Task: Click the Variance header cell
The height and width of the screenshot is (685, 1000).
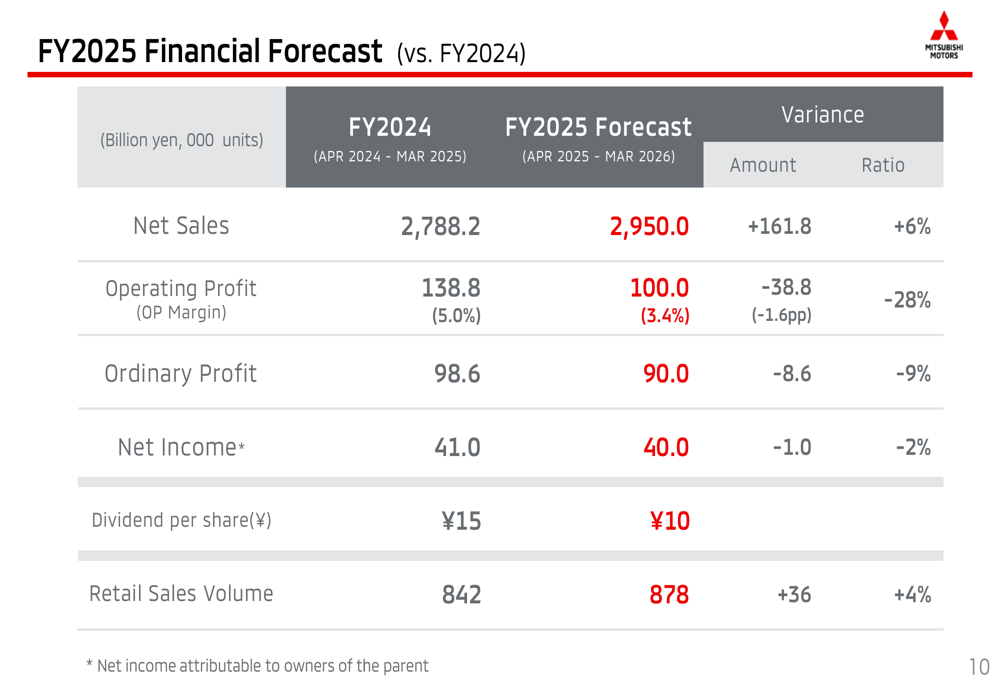Action: click(822, 115)
